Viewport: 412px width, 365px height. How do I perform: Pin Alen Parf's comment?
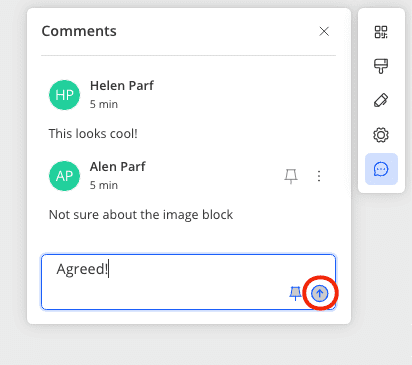tap(291, 176)
